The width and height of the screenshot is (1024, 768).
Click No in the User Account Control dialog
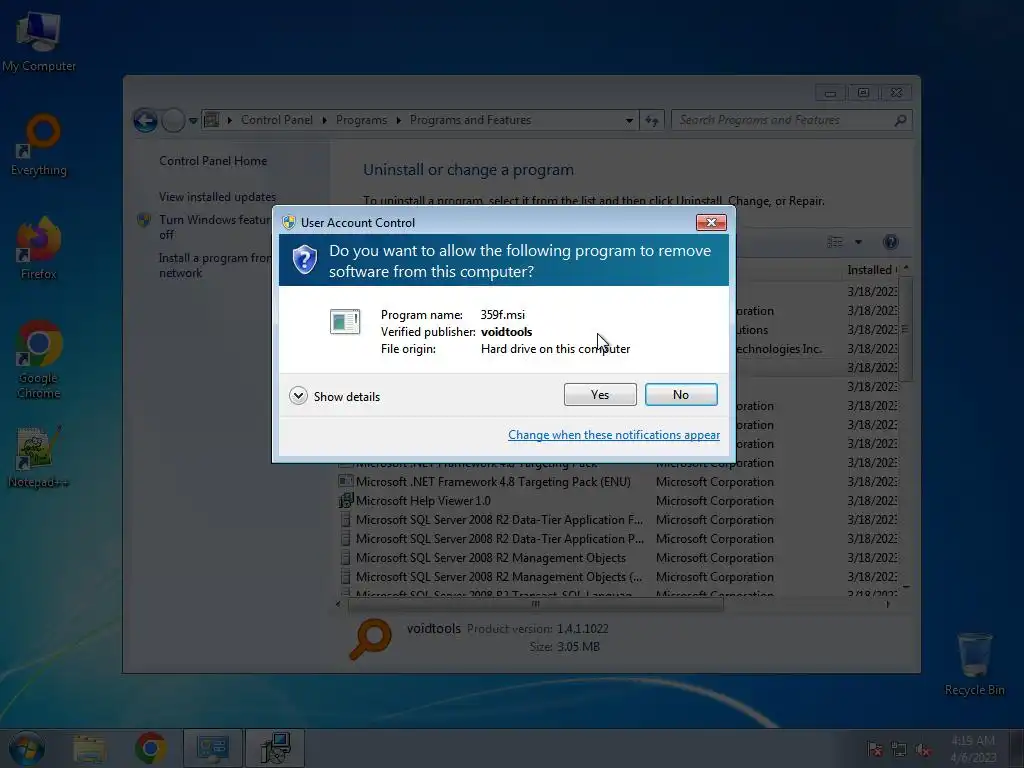pos(680,394)
